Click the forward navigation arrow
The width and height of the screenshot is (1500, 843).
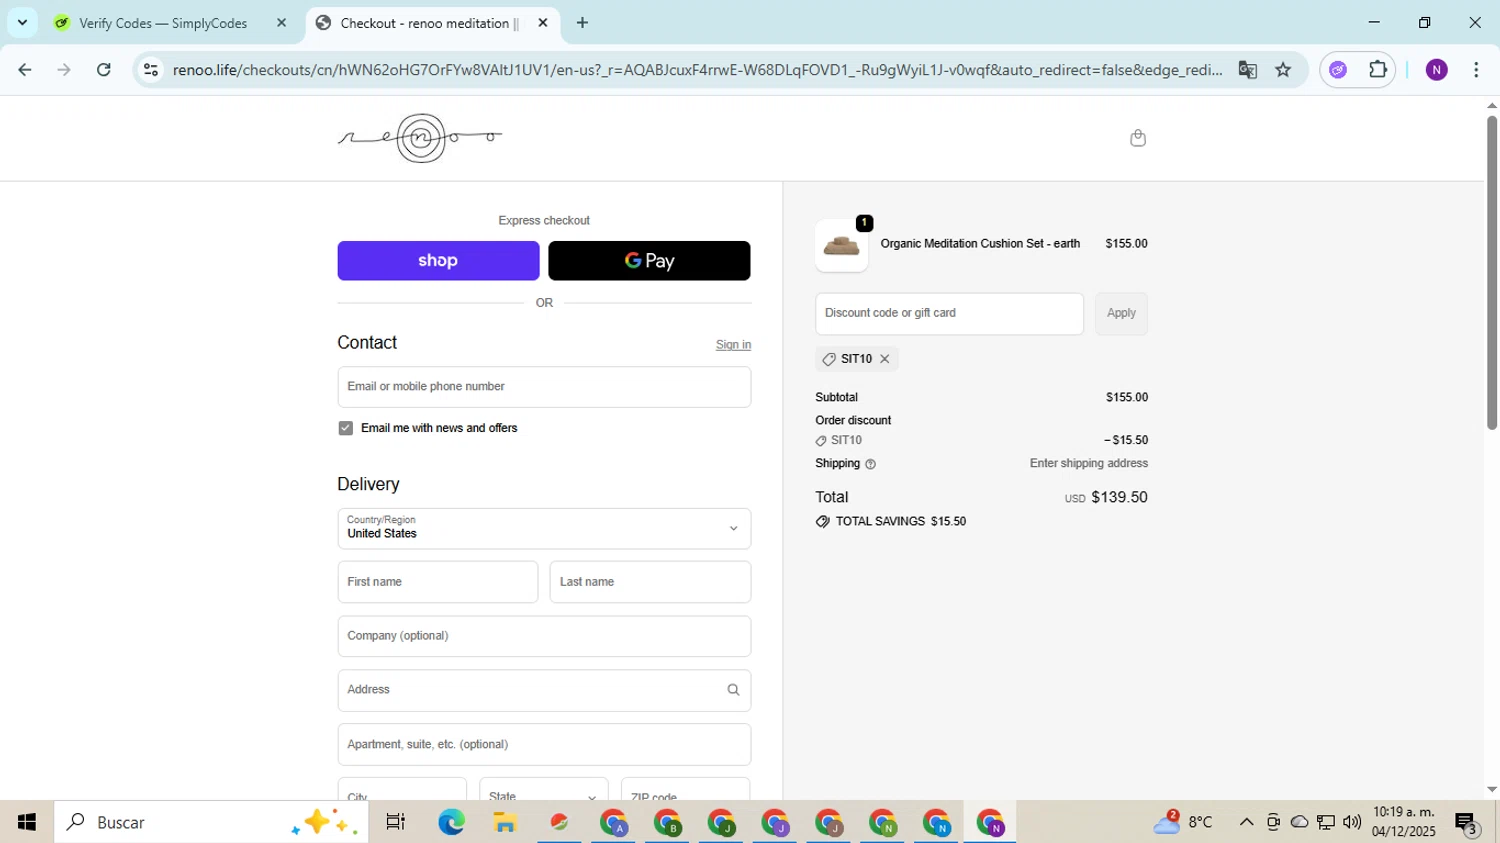tap(64, 70)
